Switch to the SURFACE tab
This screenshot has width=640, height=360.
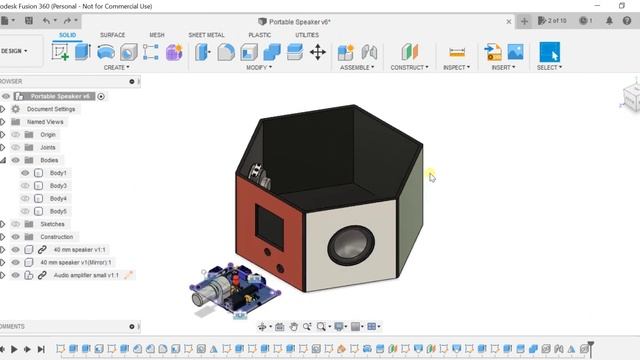tap(113, 35)
